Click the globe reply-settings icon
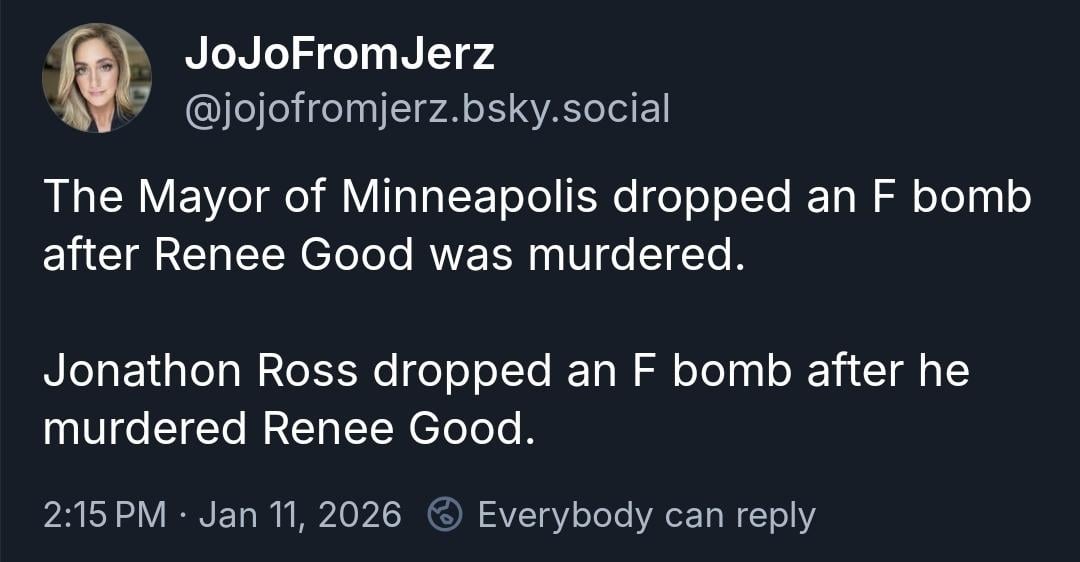The width and height of the screenshot is (1080, 562). click(443, 515)
